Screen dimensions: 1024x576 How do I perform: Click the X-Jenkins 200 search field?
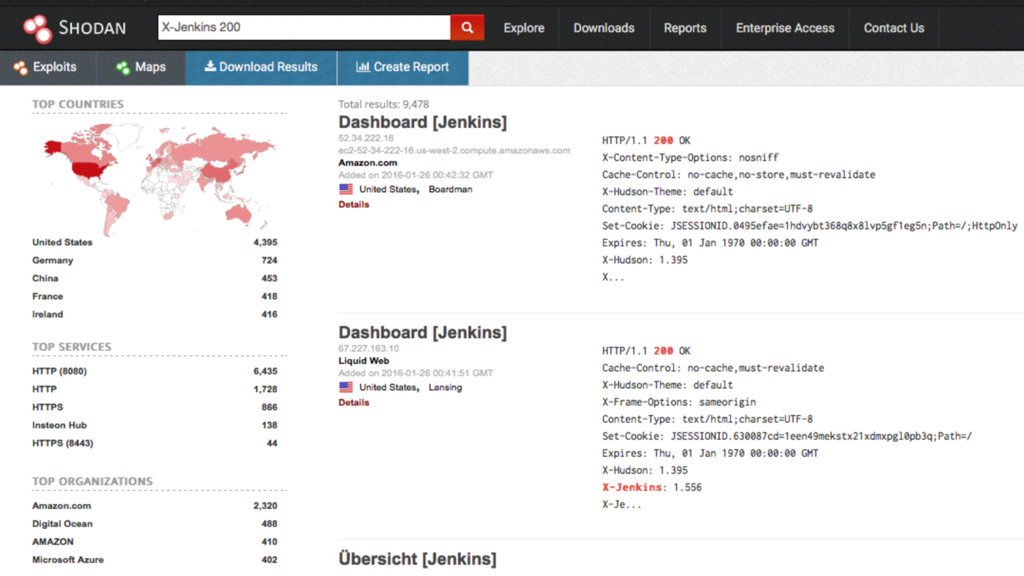[x=304, y=27]
